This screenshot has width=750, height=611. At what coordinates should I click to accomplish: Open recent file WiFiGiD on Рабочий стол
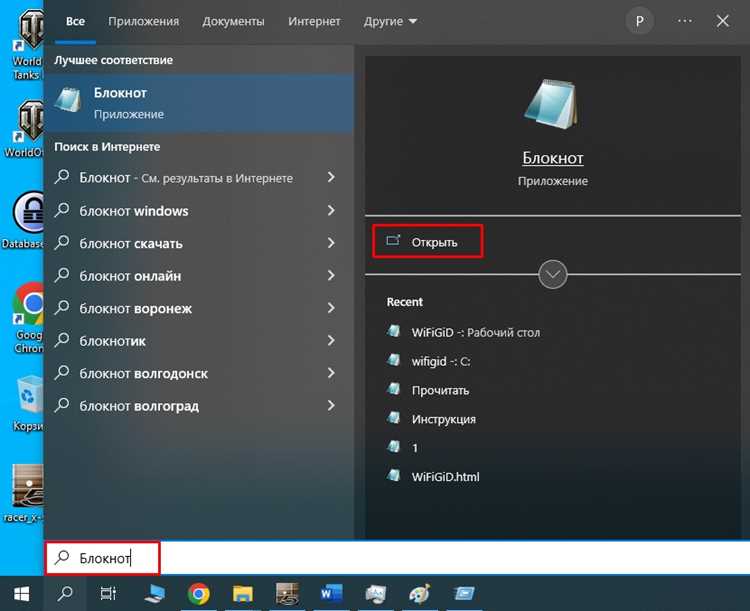[x=463, y=332]
